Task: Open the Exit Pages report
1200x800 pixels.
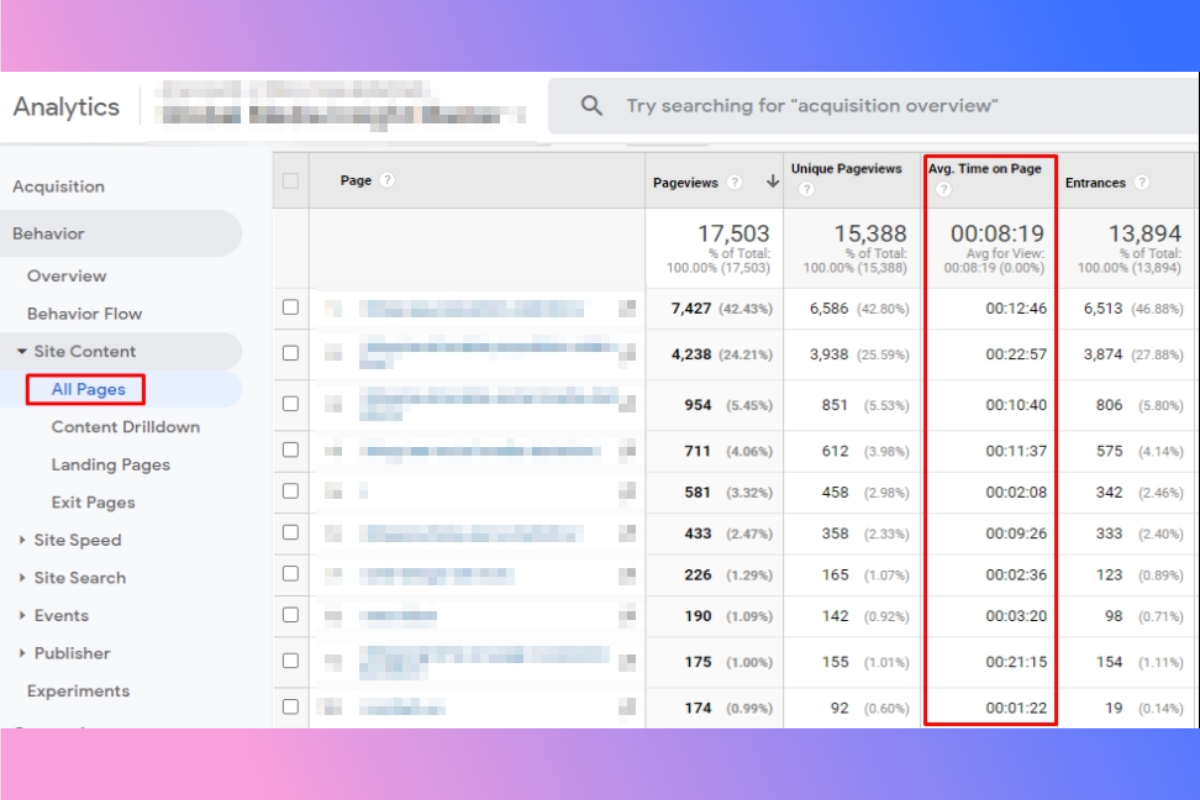Action: [x=92, y=502]
